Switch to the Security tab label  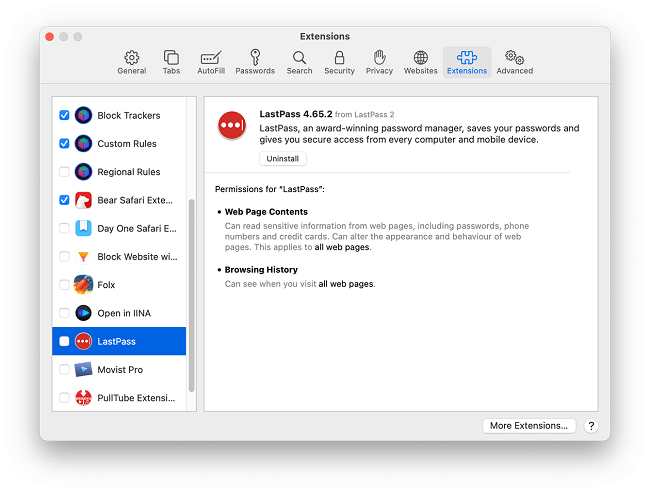[339, 71]
